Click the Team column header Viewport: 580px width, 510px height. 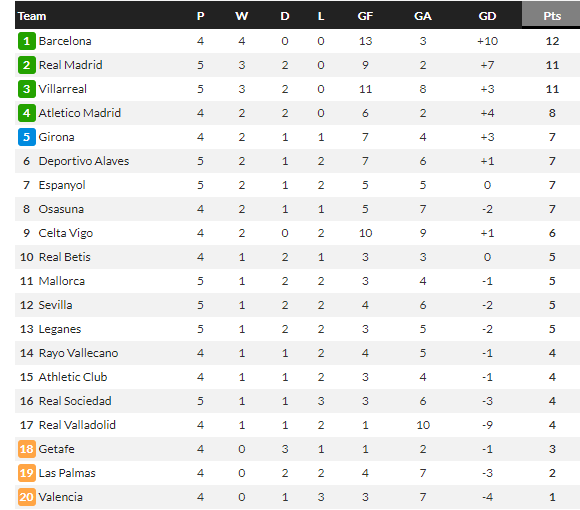click(32, 16)
